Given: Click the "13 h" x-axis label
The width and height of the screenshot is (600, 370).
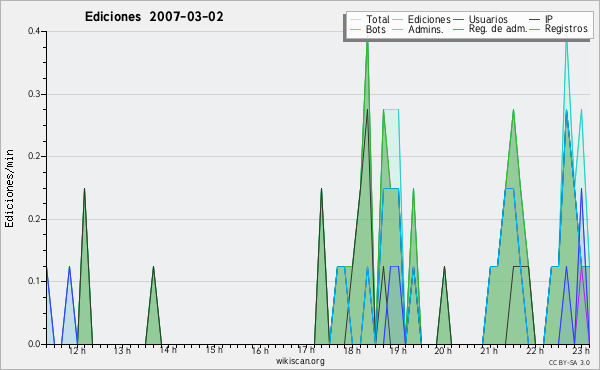Looking at the screenshot, I should click(x=122, y=350).
